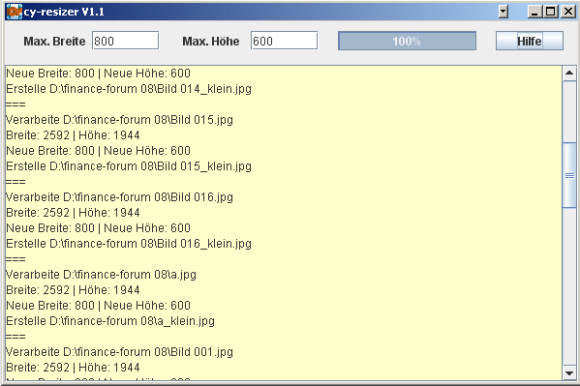
Task: Click line 'Erstelle D:\finance-forum 08\Bild 016_klein.jpg'
Action: click(129, 244)
